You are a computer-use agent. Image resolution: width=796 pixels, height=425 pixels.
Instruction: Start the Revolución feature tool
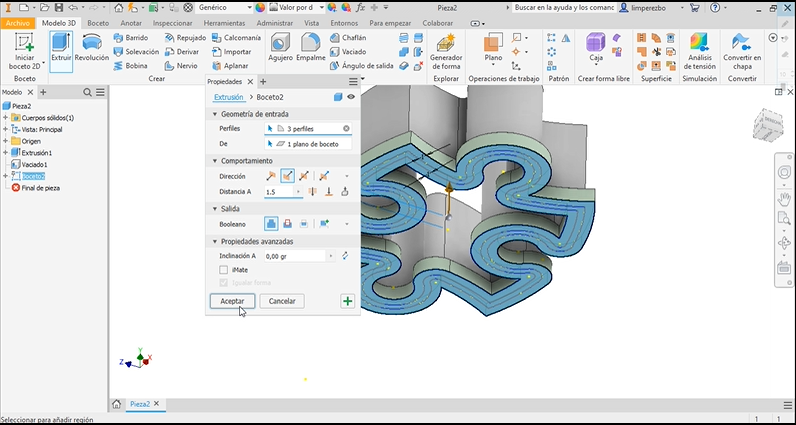[92, 49]
